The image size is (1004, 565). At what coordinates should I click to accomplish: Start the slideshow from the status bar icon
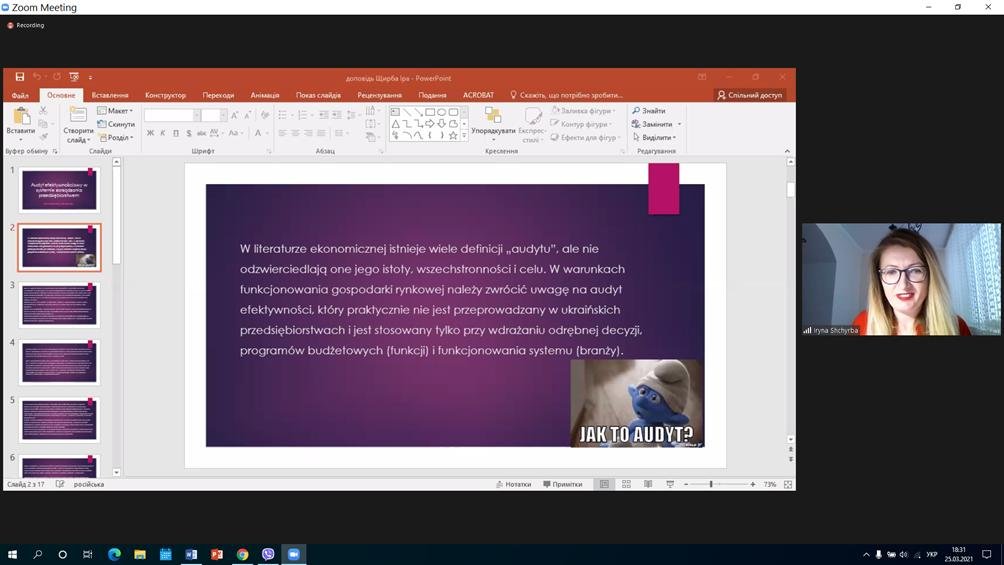coord(670,484)
